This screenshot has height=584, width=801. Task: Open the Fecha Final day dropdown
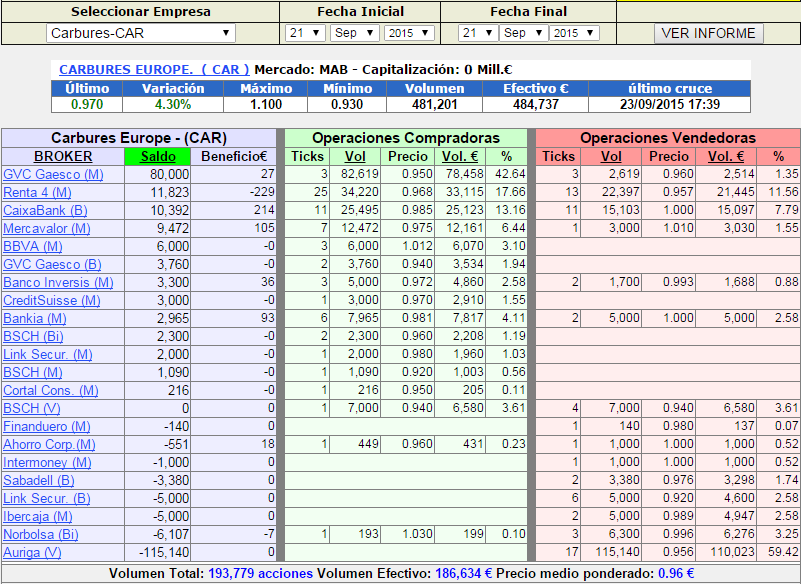478,33
